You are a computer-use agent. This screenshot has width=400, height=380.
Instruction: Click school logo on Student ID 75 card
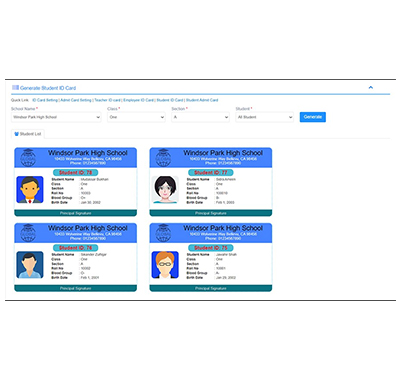pyautogui.click(x=163, y=233)
